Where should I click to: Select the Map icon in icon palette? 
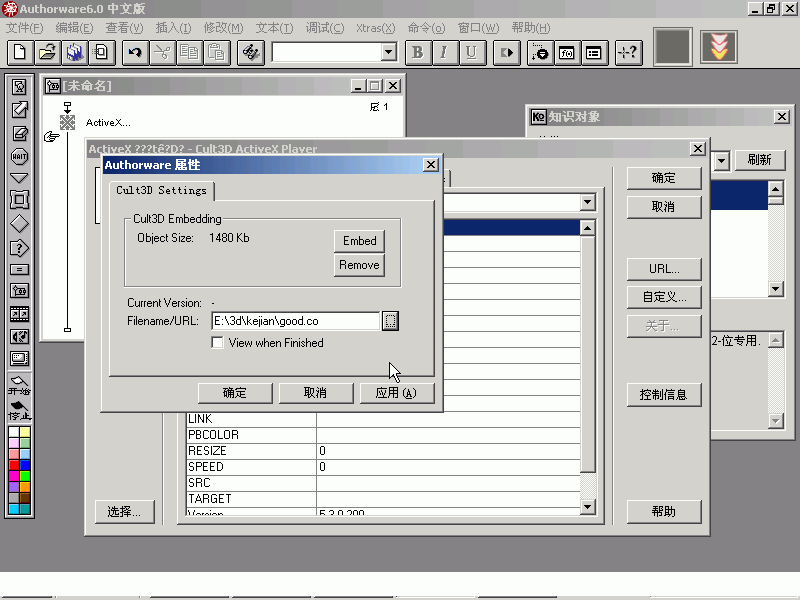point(19,291)
